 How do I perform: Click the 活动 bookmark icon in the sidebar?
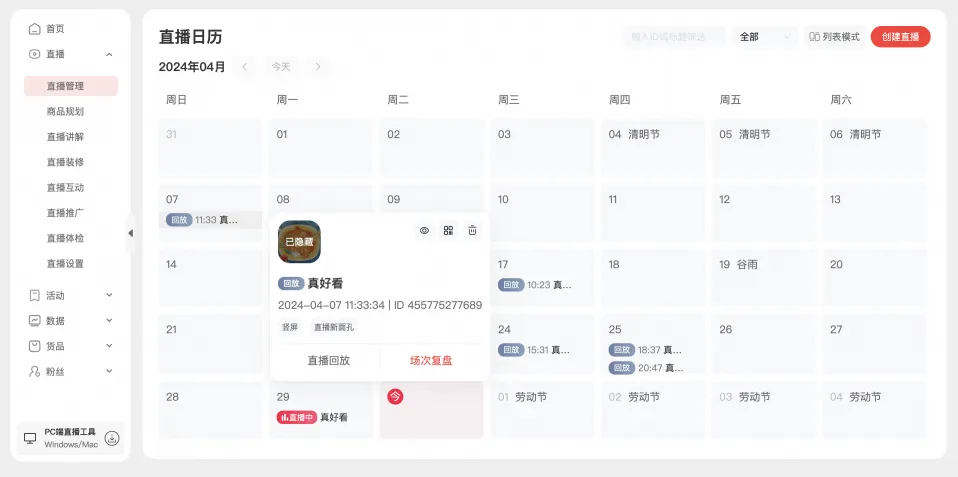(35, 296)
